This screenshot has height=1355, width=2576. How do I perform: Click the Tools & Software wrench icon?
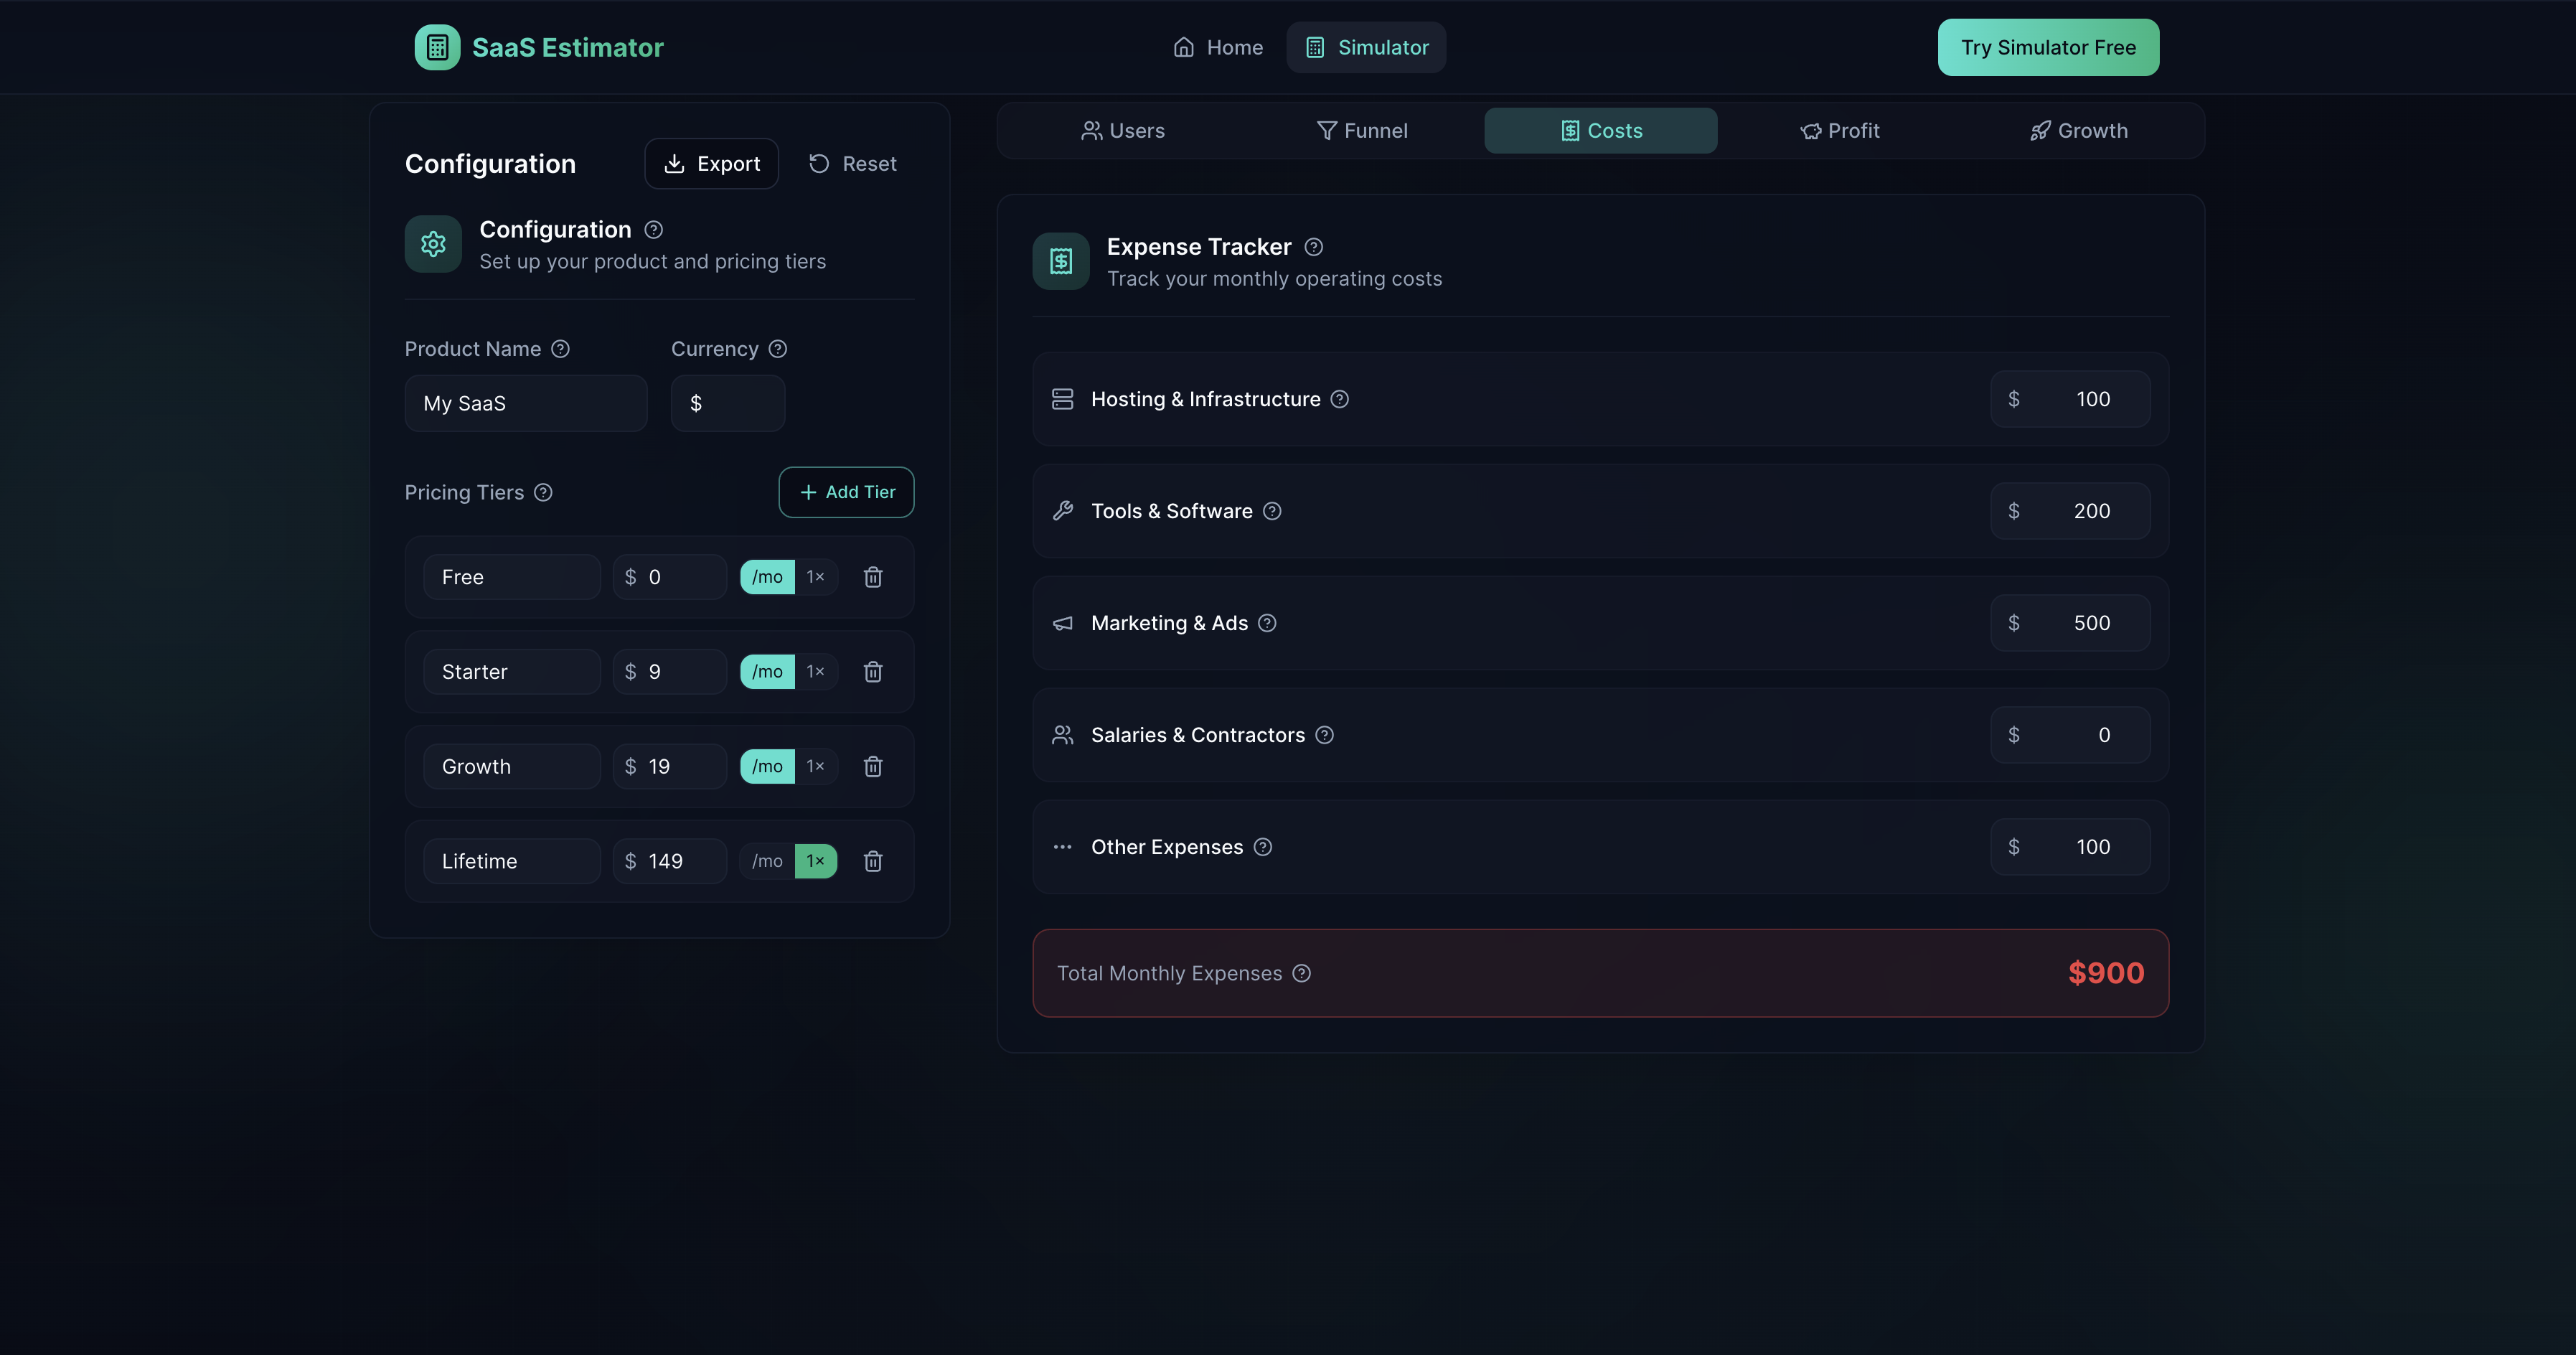(1061, 510)
